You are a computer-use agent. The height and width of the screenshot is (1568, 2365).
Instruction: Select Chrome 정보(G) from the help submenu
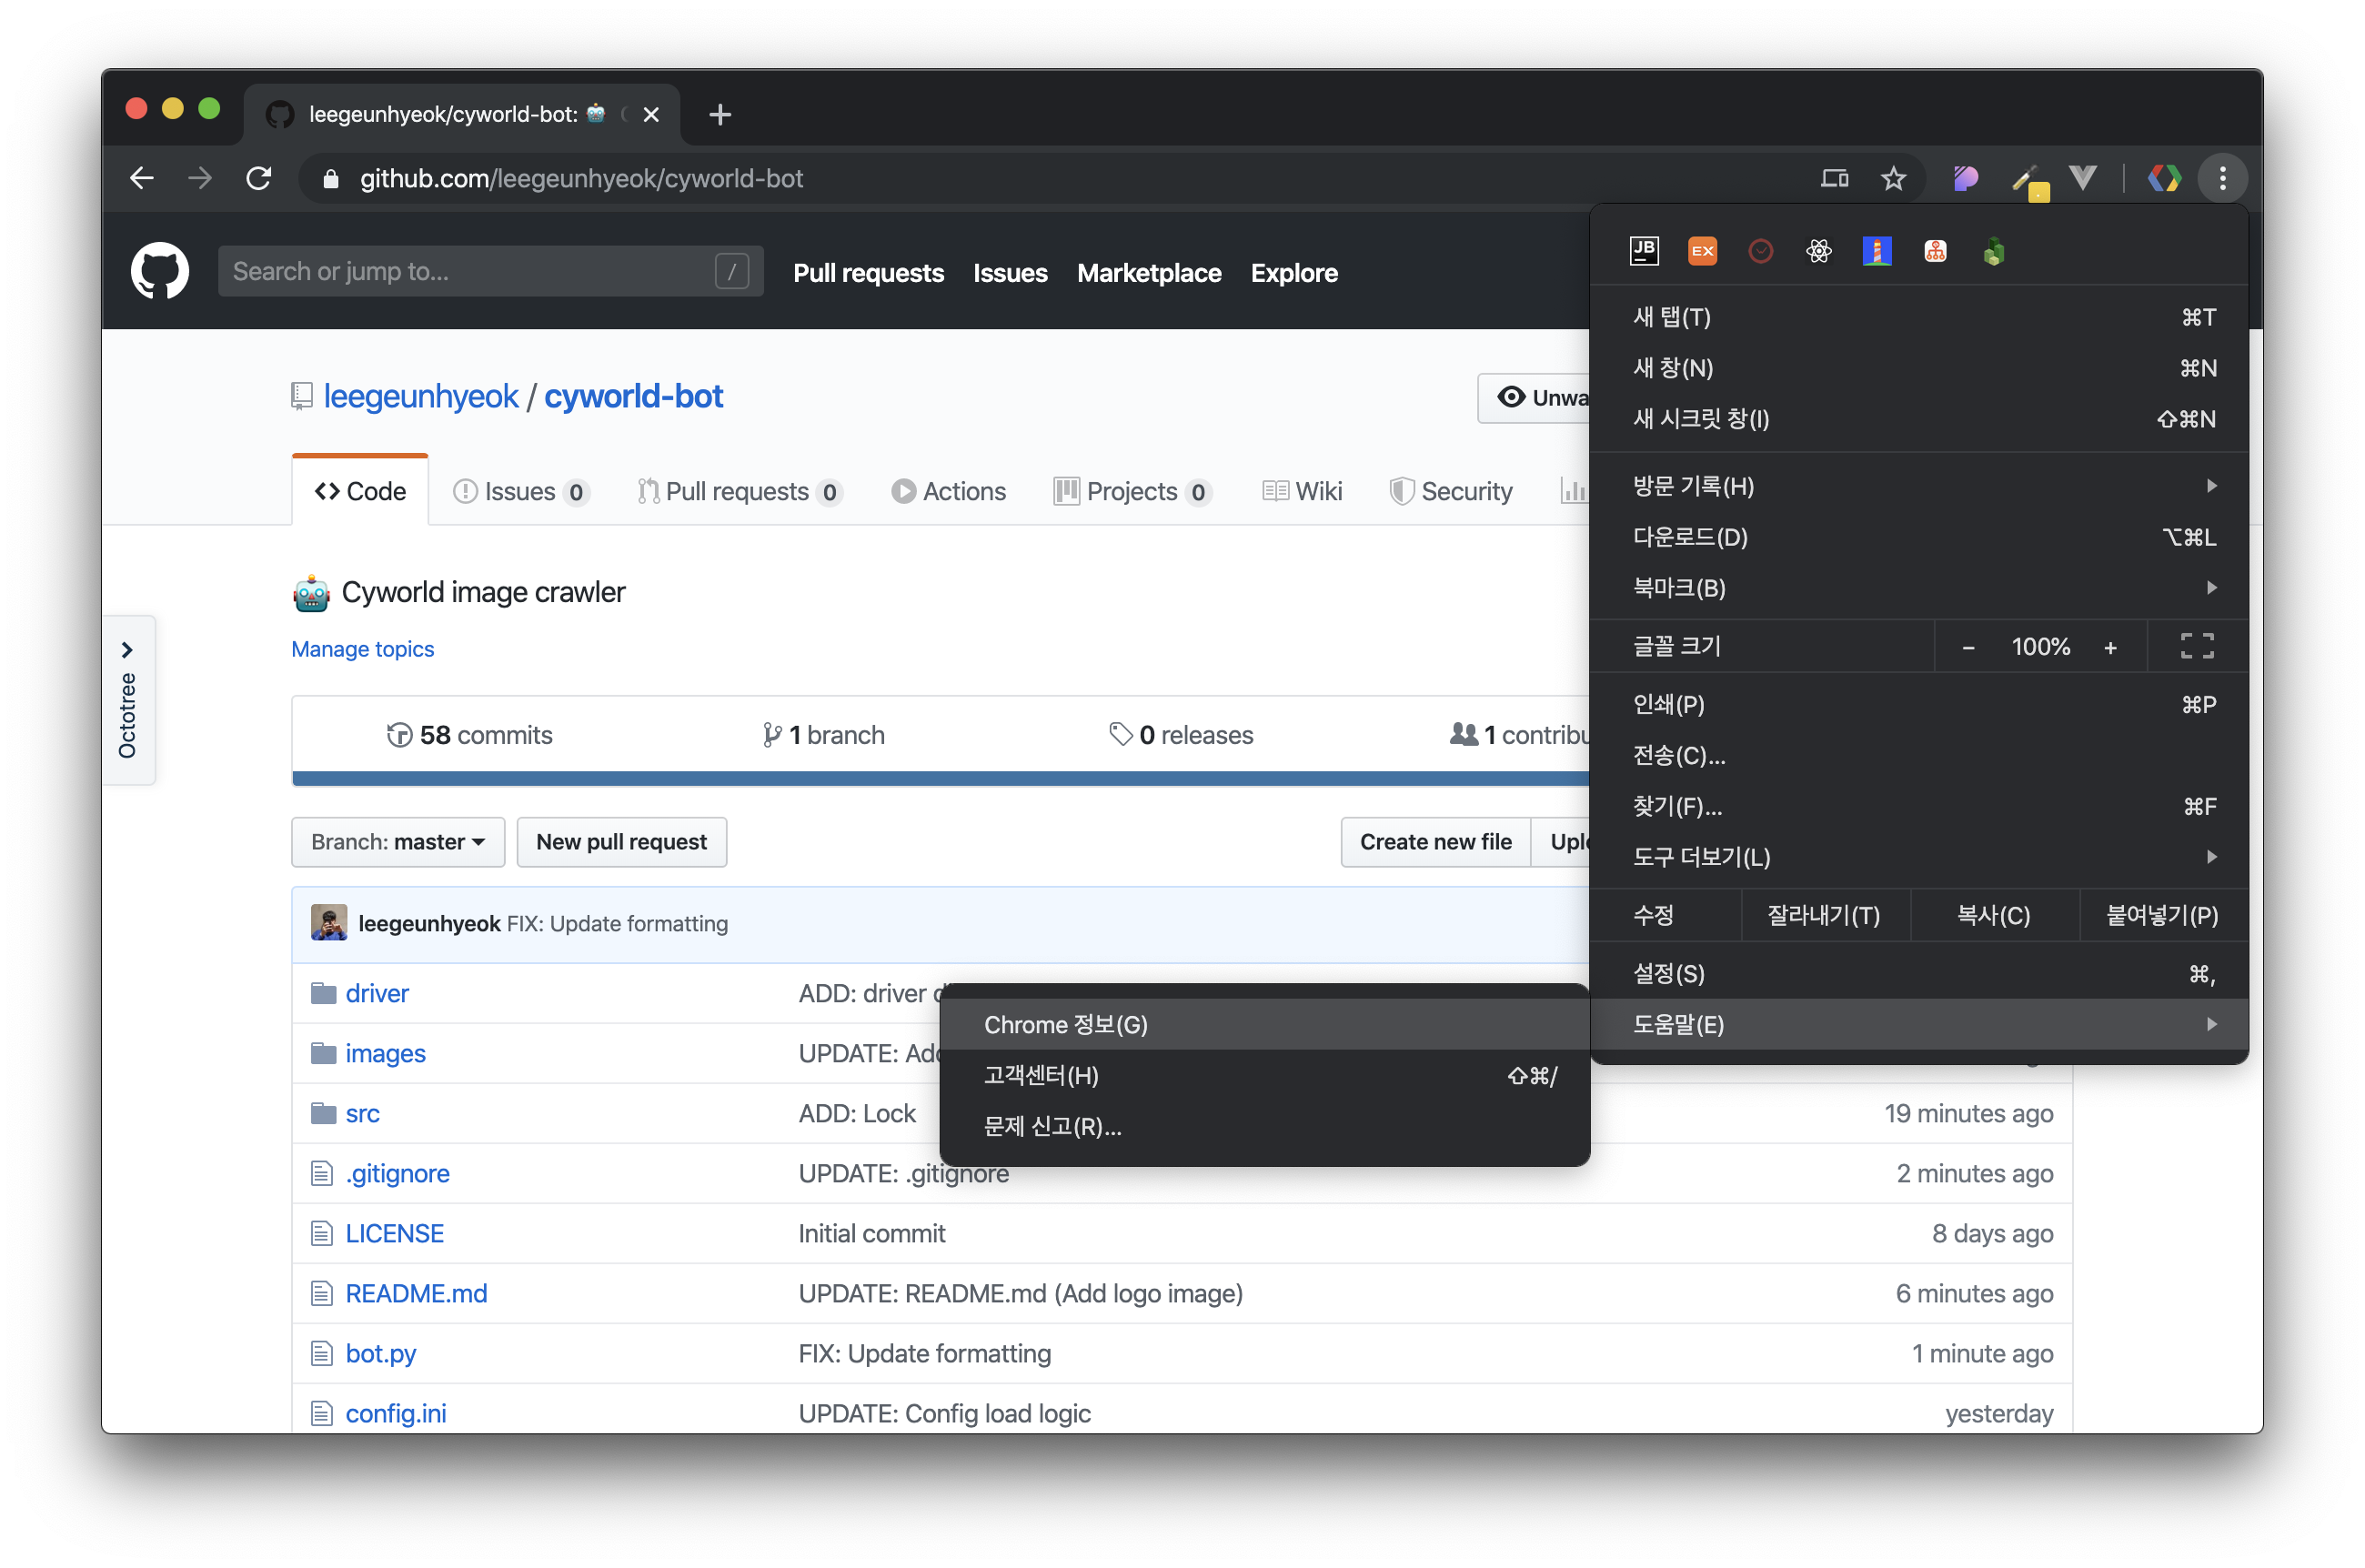point(1066,1025)
